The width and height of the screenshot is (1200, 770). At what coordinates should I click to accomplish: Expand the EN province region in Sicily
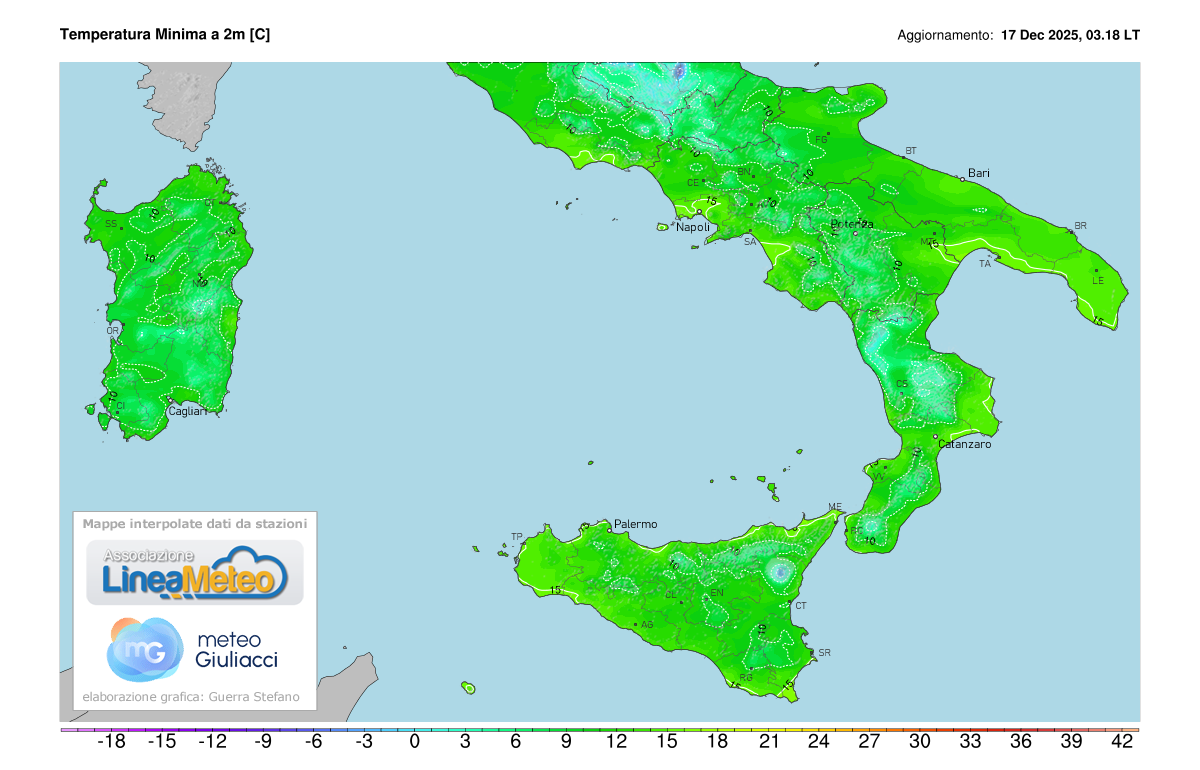(x=717, y=593)
